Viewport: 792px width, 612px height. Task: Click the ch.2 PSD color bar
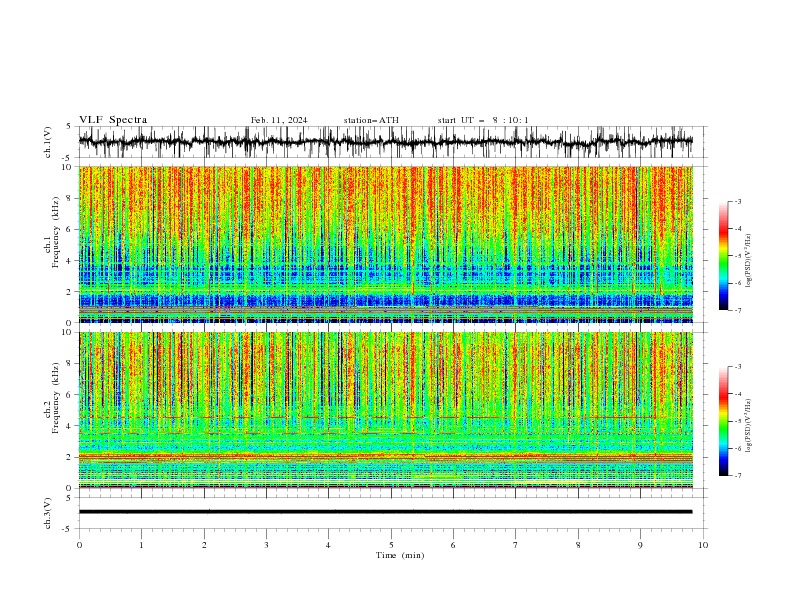(724, 421)
